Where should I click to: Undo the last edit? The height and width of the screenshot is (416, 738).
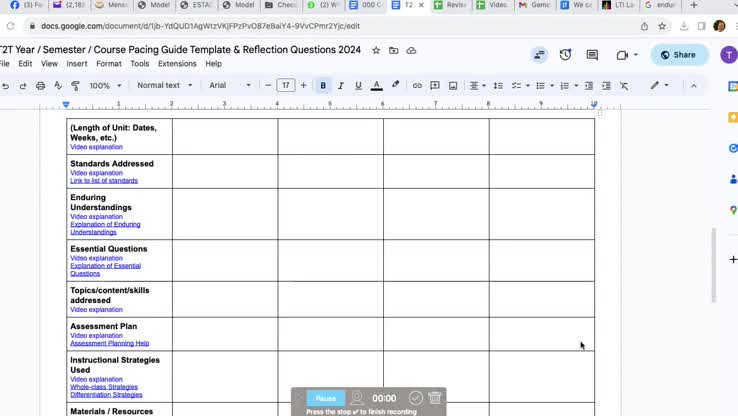point(5,86)
